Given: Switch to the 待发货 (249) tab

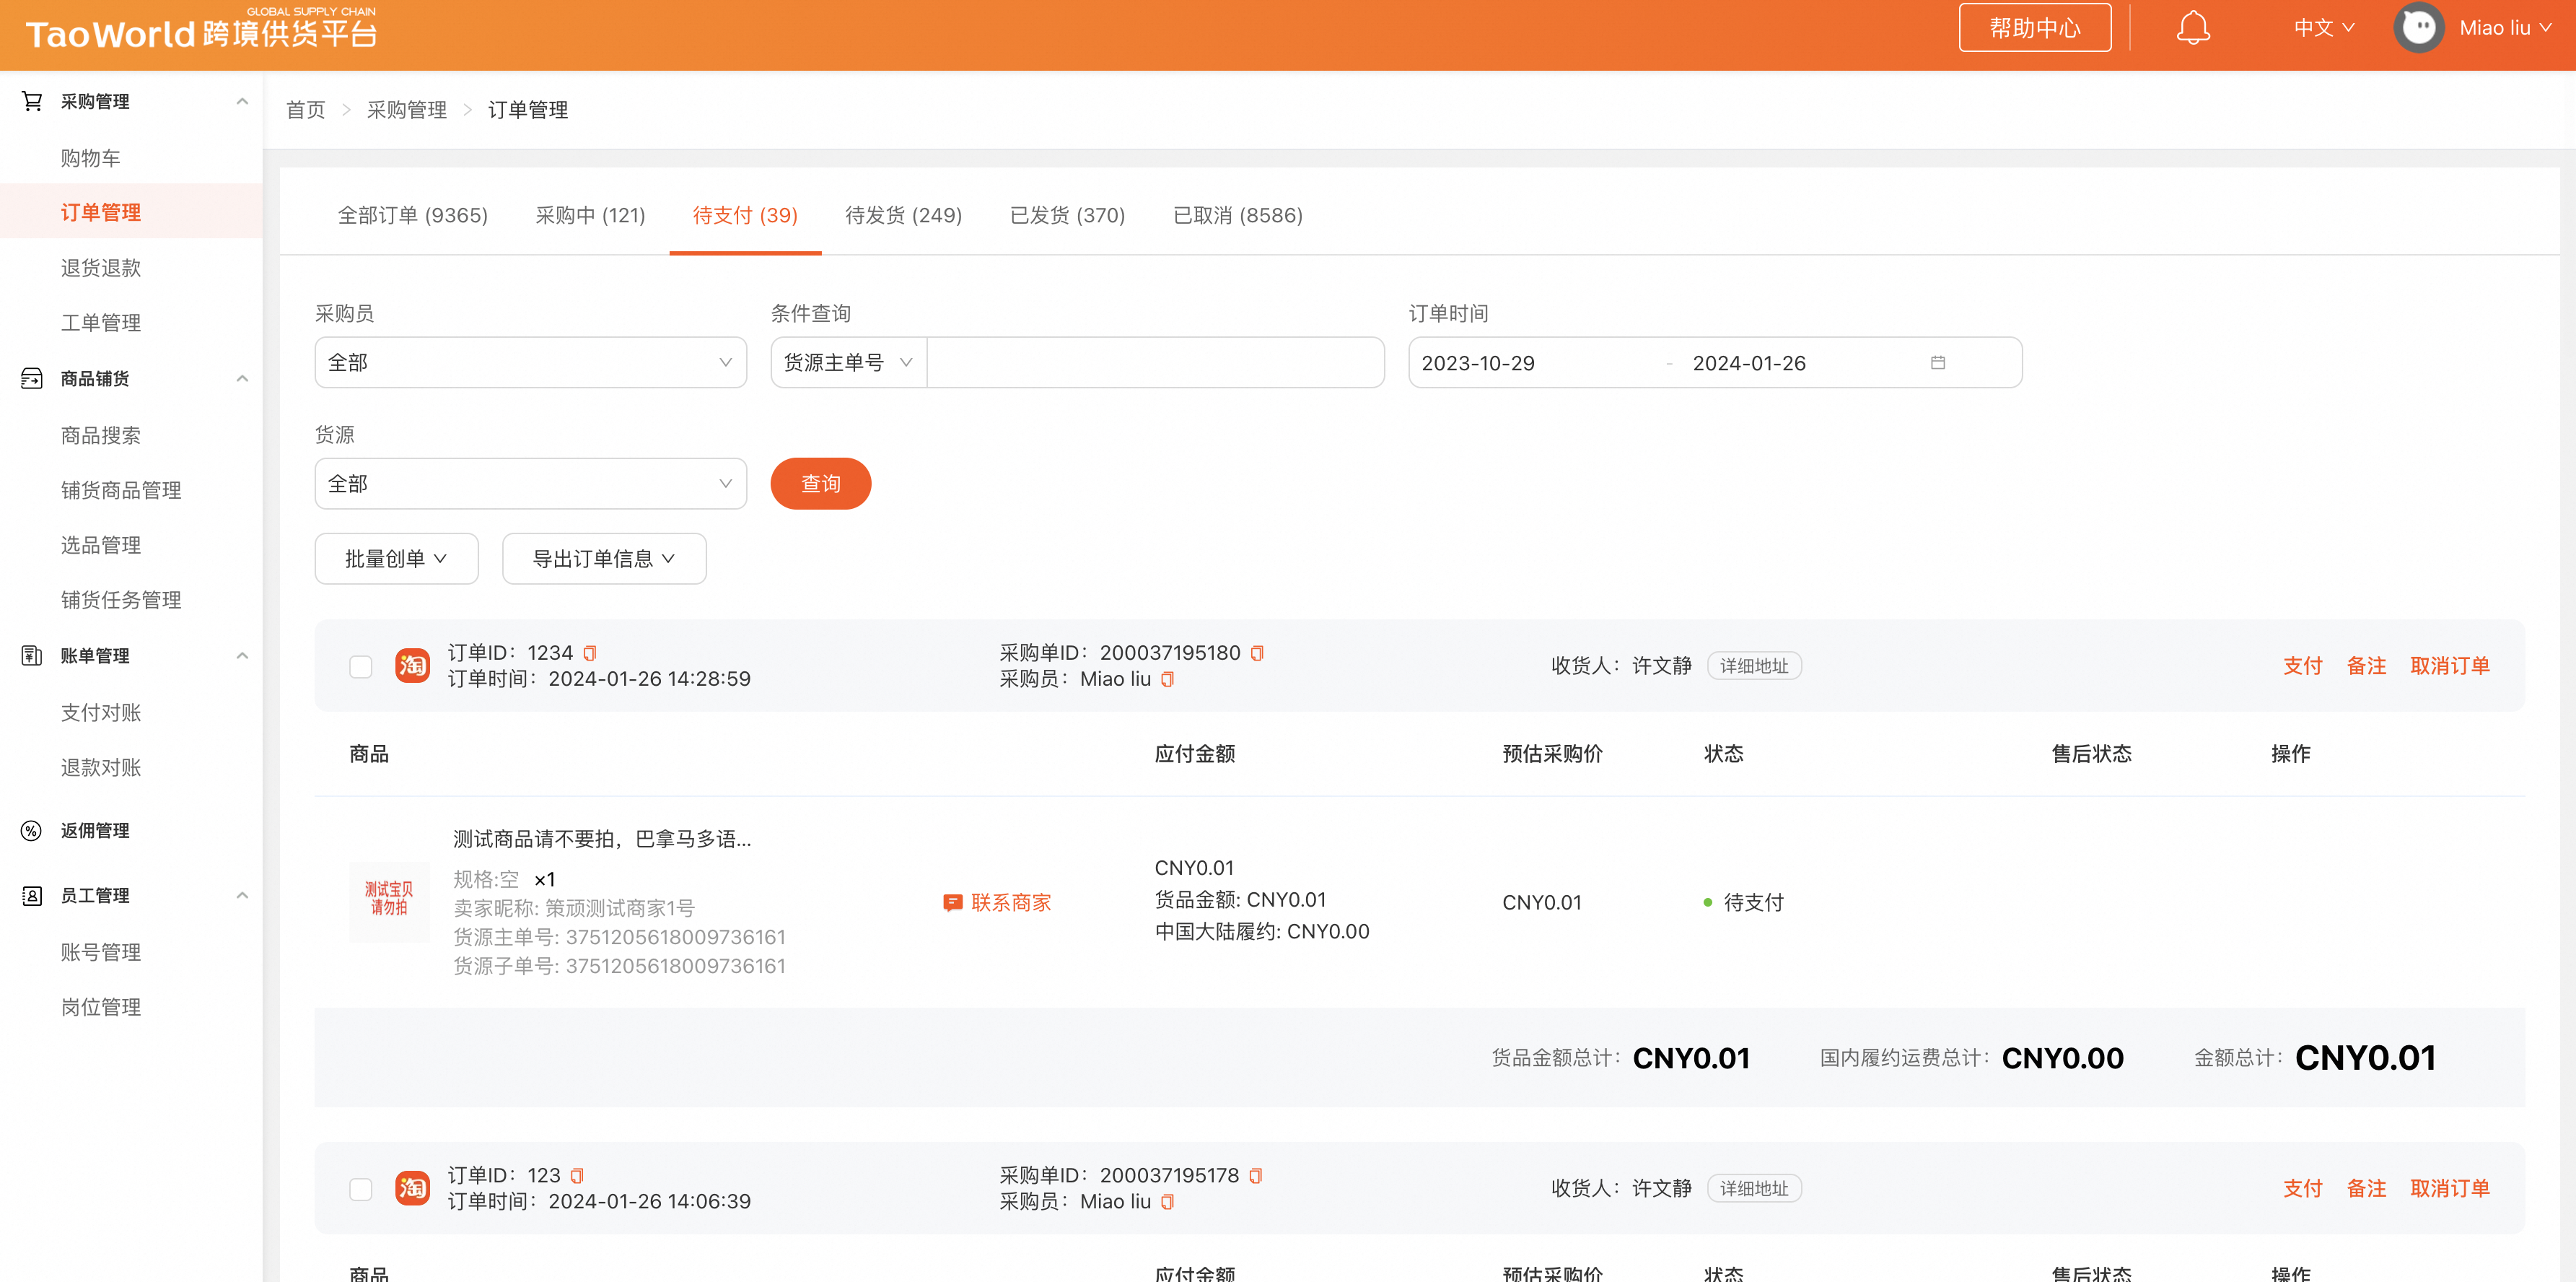Looking at the screenshot, I should click(902, 215).
